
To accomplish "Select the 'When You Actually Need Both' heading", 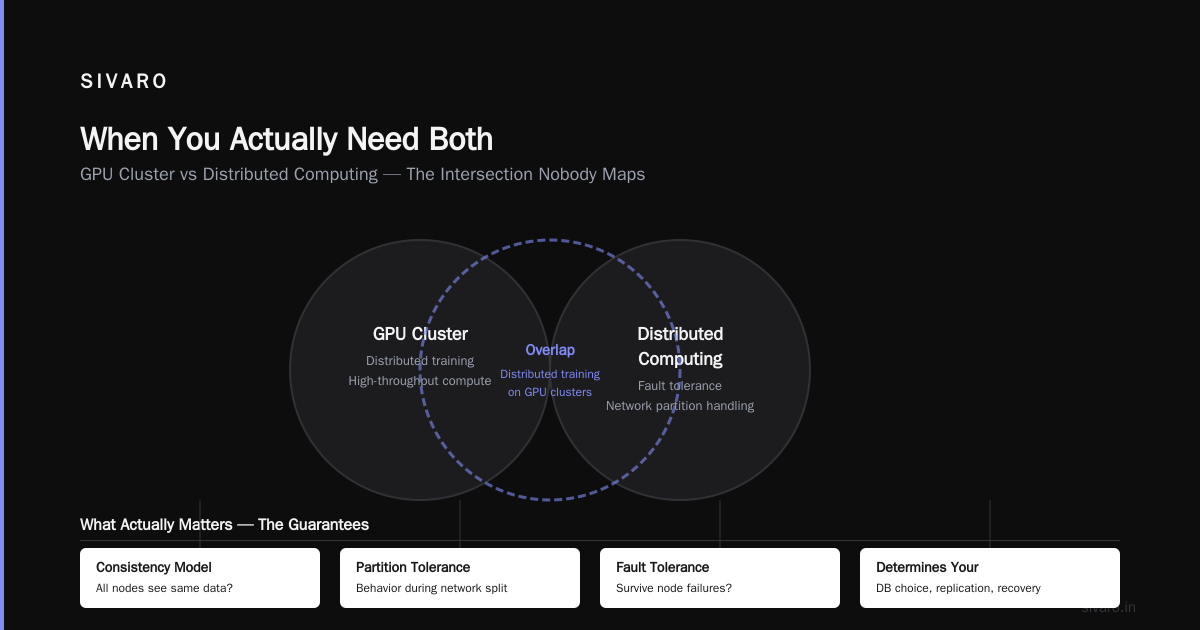I will point(286,138).
